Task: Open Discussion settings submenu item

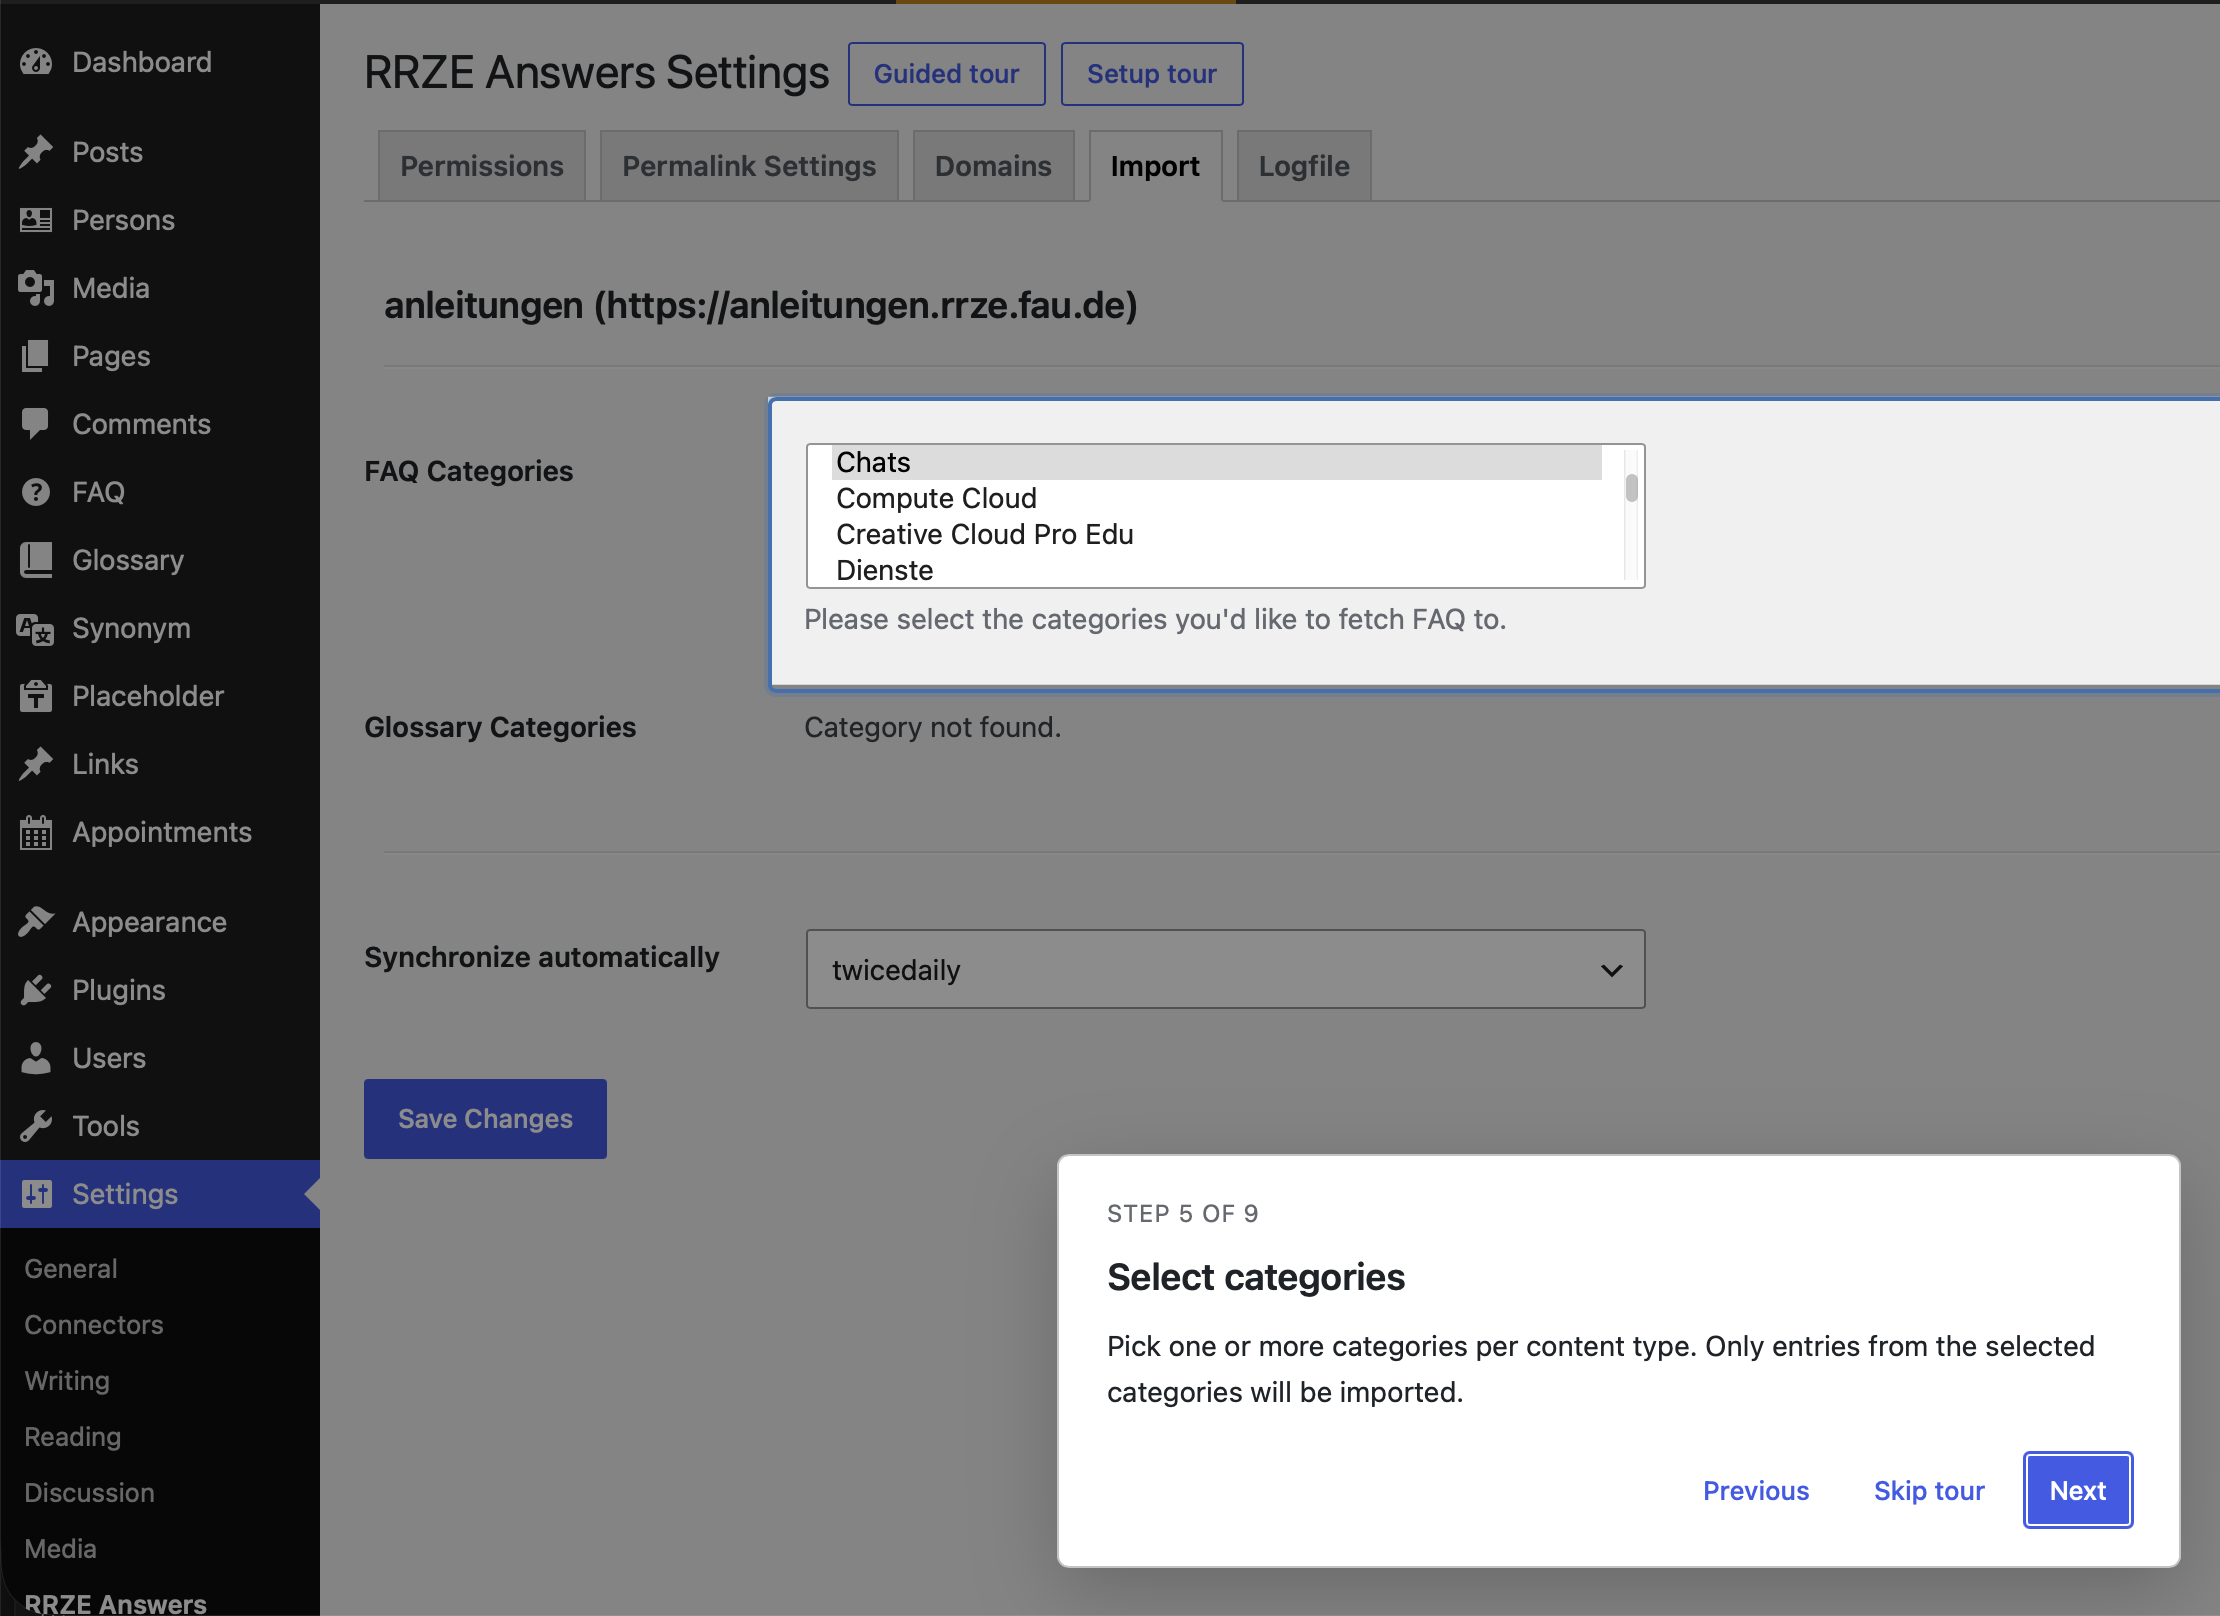Action: (89, 1492)
